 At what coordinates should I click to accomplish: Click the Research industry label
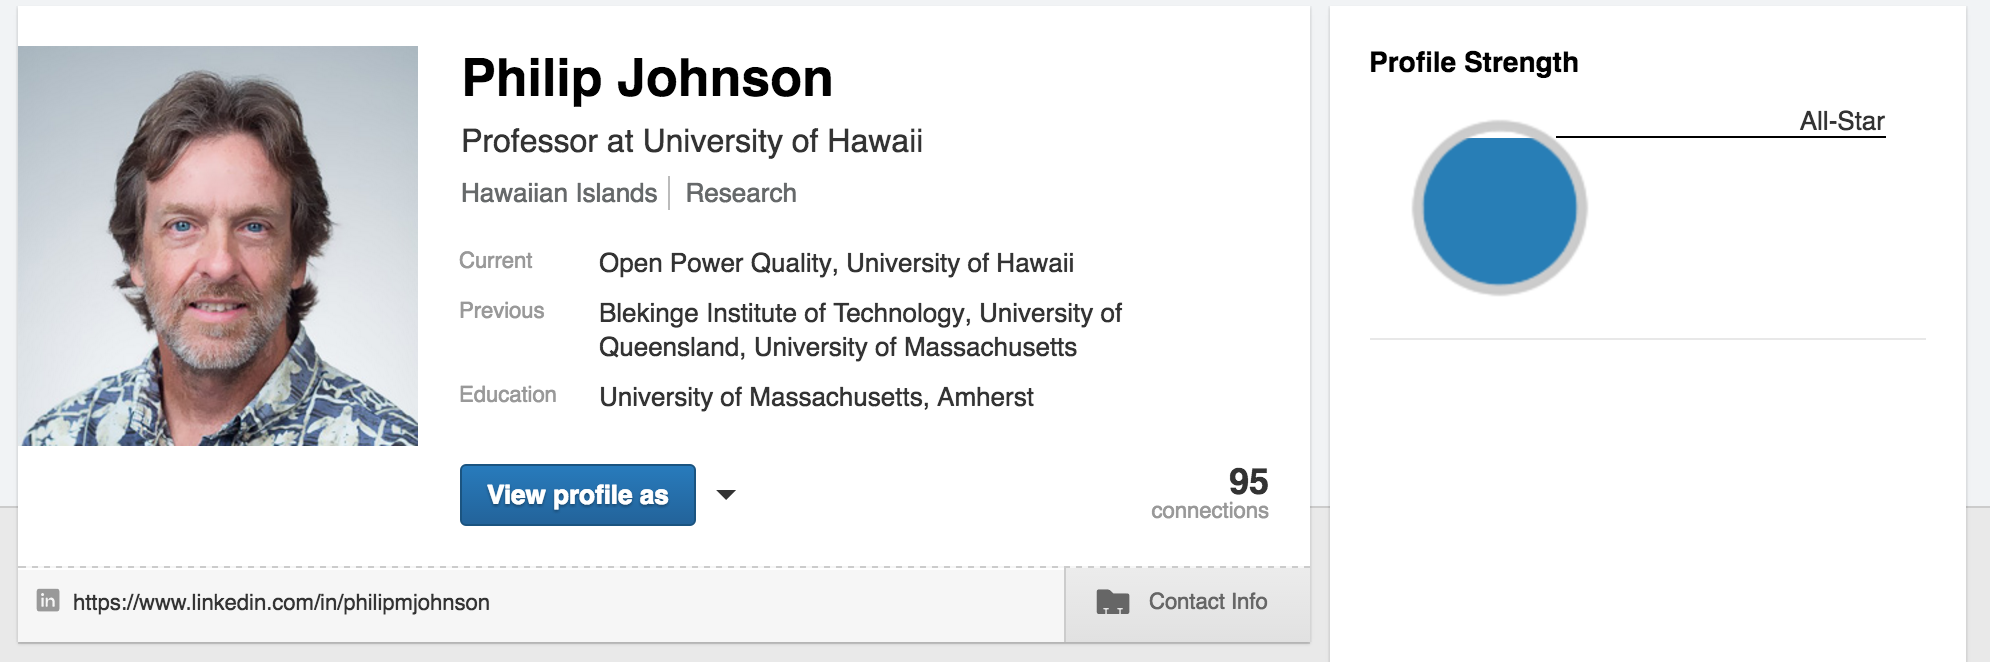[x=741, y=193]
